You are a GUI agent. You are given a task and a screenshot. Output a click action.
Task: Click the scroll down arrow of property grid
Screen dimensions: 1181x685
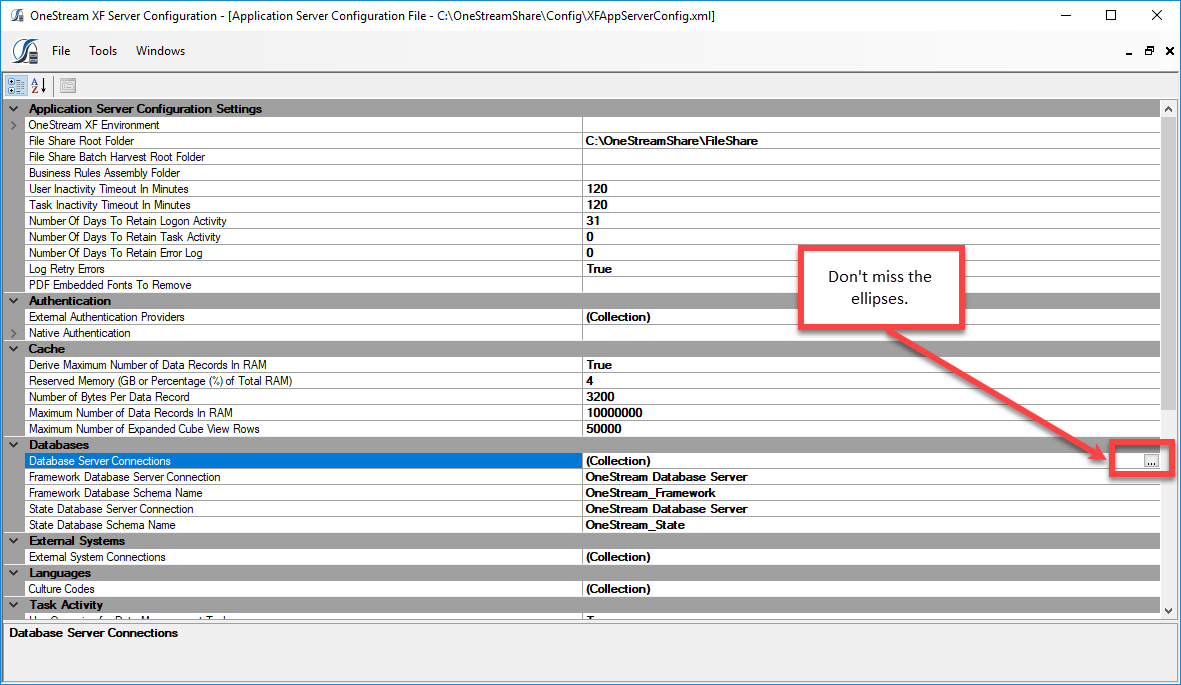coord(1168,610)
